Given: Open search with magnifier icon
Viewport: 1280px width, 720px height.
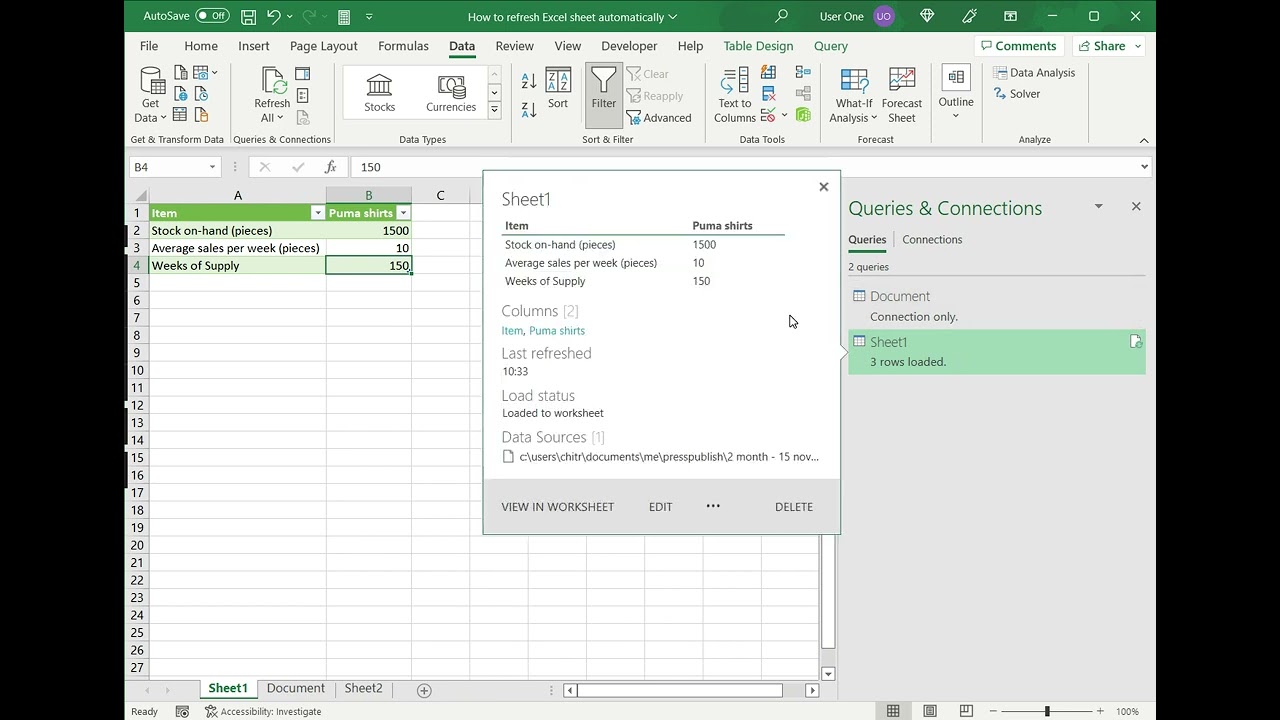Looking at the screenshot, I should click(x=781, y=17).
